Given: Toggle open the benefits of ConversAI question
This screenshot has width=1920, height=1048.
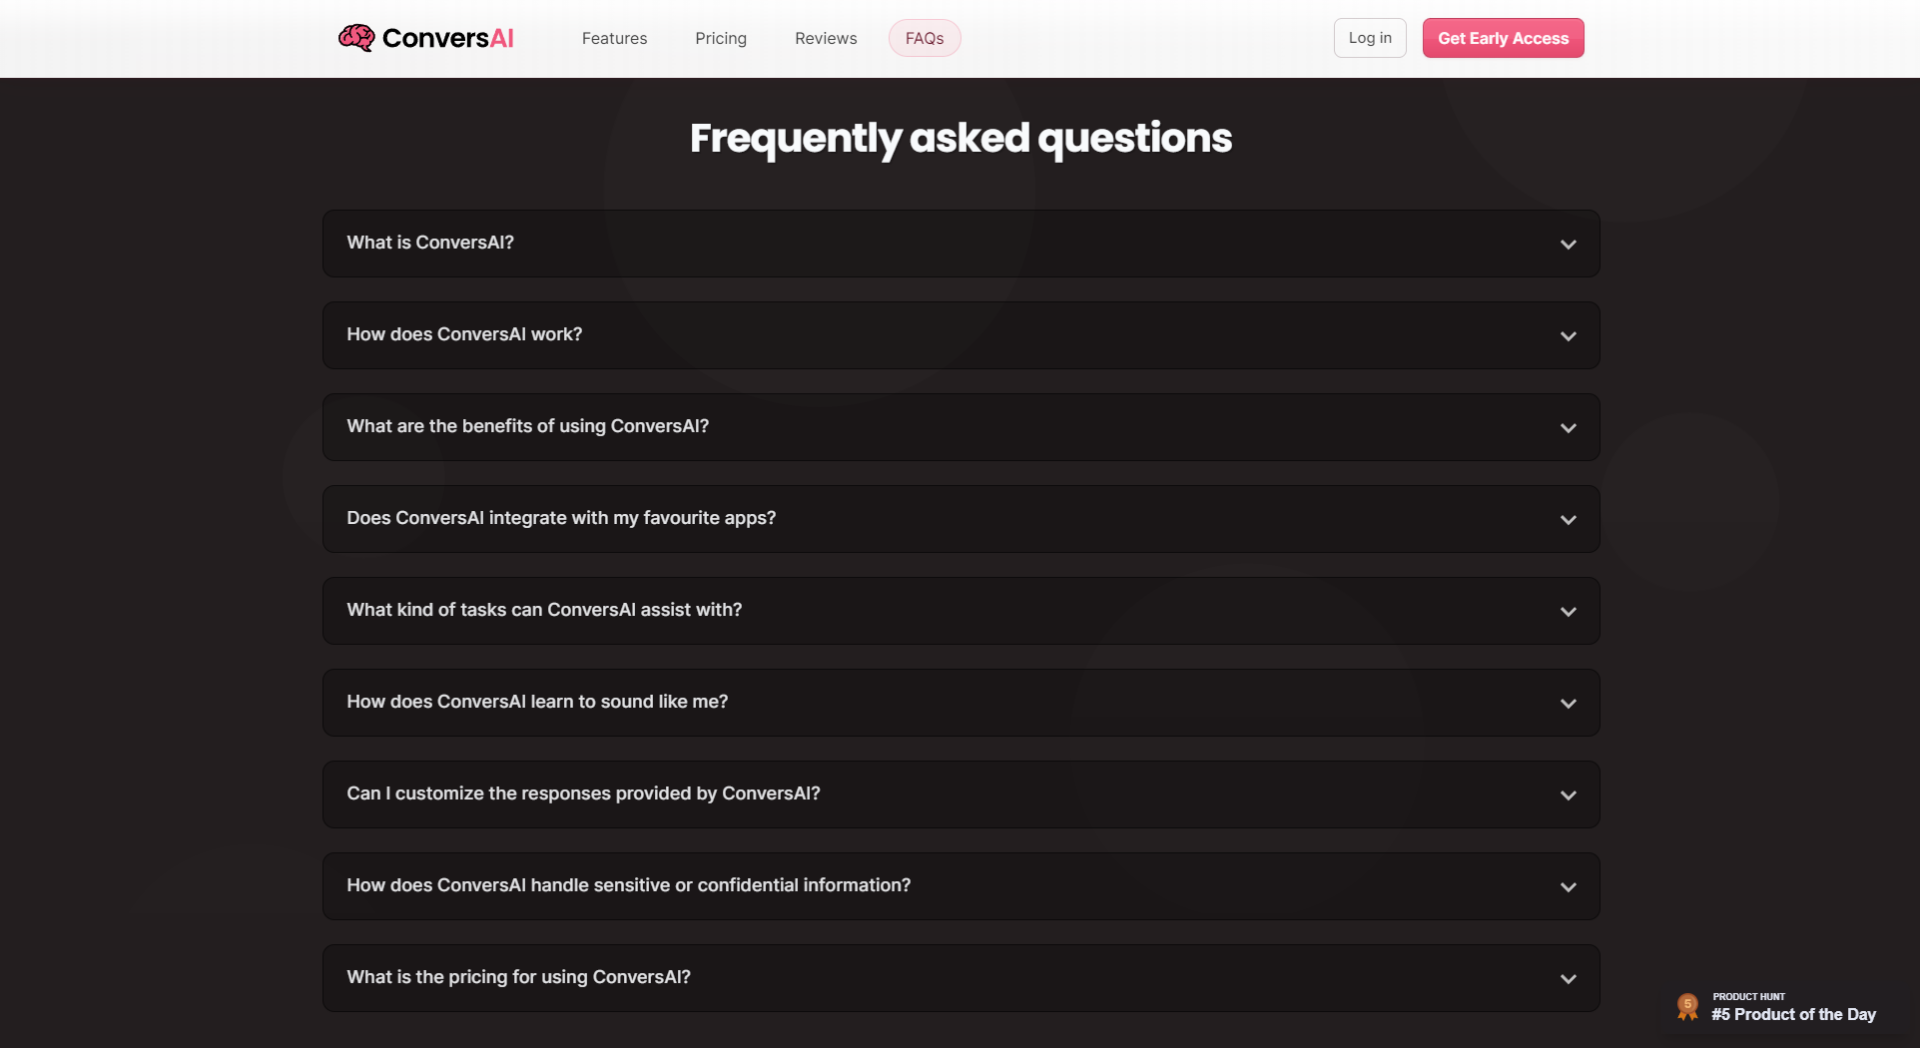Looking at the screenshot, I should [x=1568, y=428].
